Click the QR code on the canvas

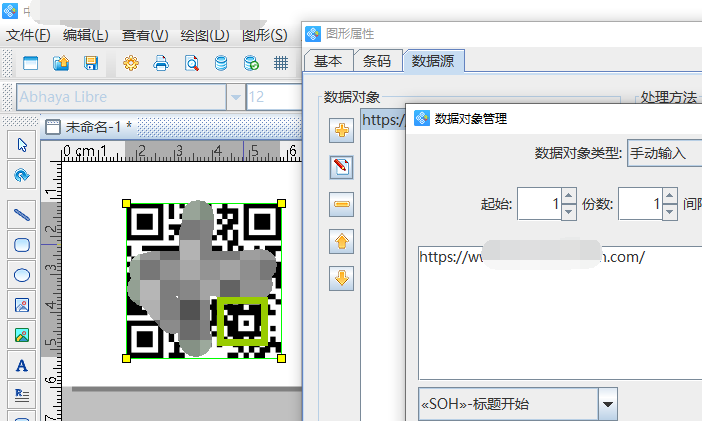pos(204,281)
